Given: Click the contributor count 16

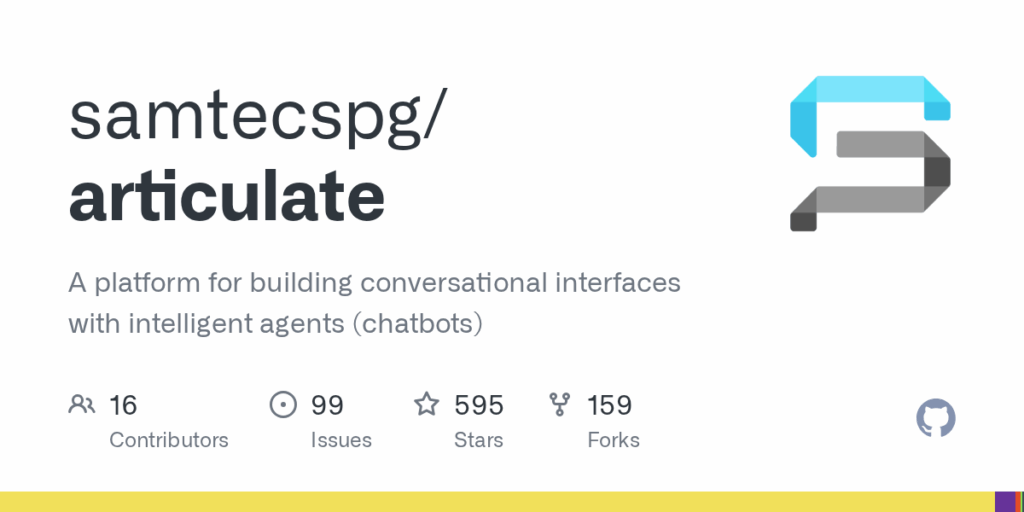Looking at the screenshot, I should click(123, 405).
